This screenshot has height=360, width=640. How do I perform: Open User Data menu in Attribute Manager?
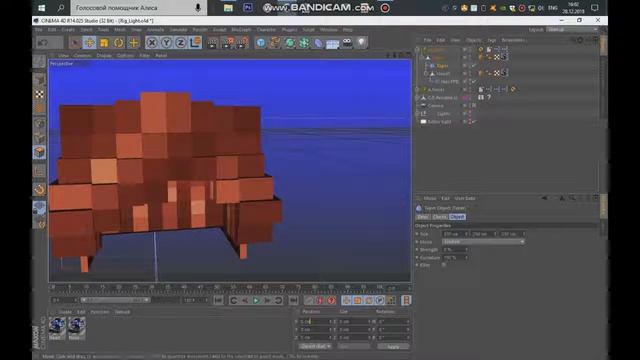(465, 198)
